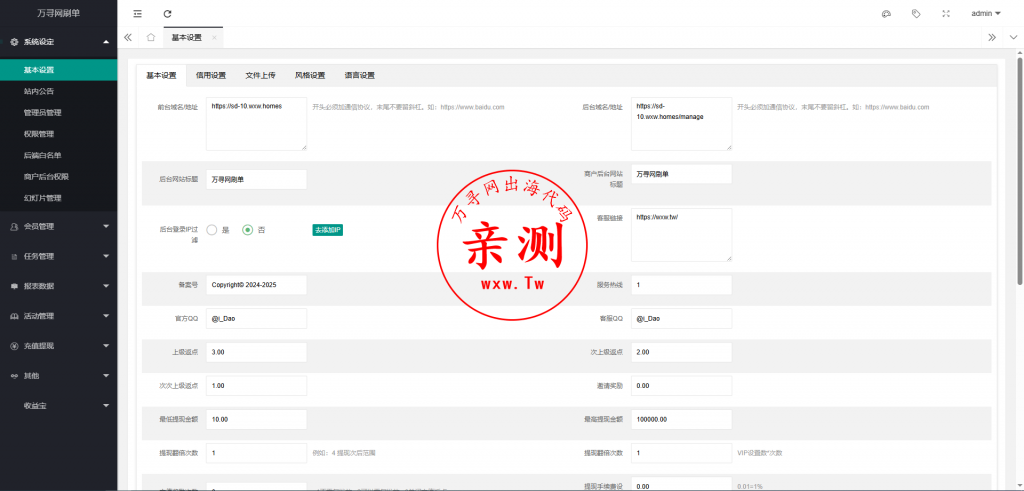Select the highlighted 基本设置 sidebar item
The width and height of the screenshot is (1024, 491).
59,70
